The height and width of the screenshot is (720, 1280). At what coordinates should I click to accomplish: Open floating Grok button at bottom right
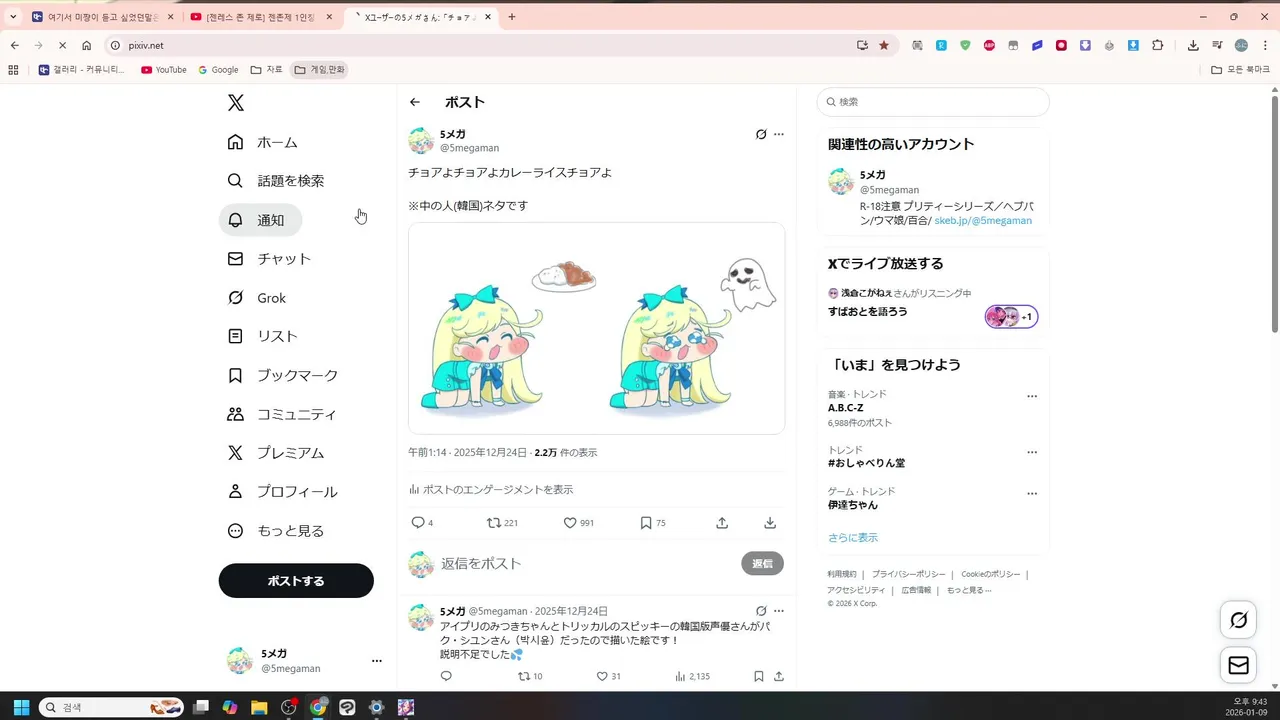click(1239, 620)
